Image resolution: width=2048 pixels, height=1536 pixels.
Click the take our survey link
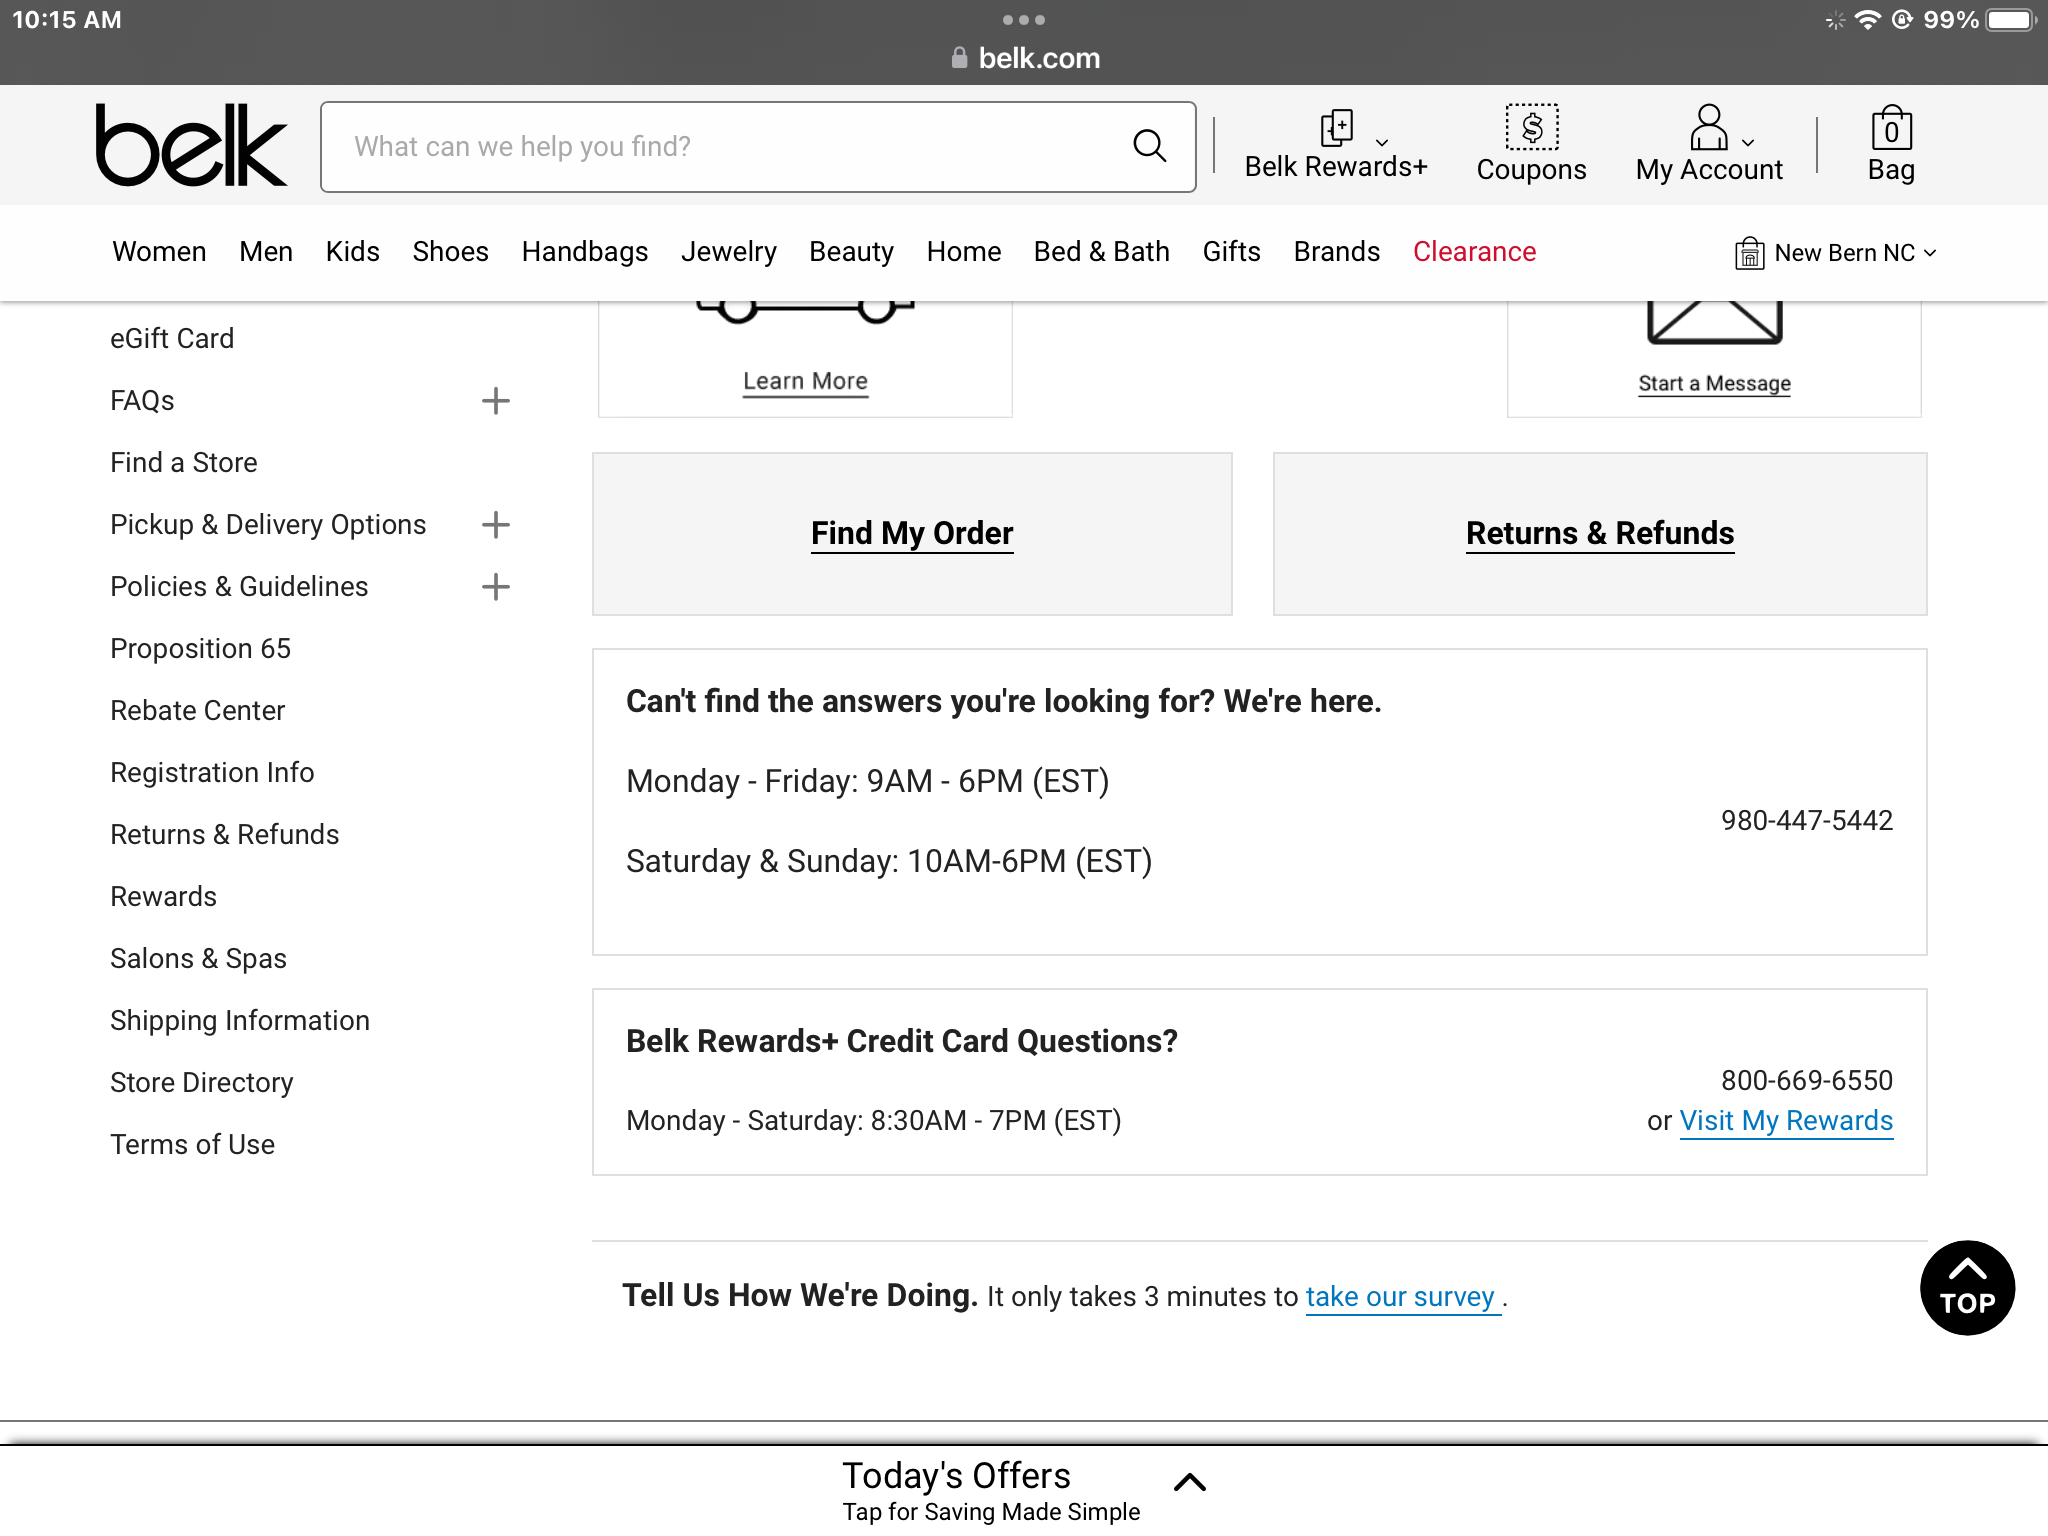coord(1400,1297)
